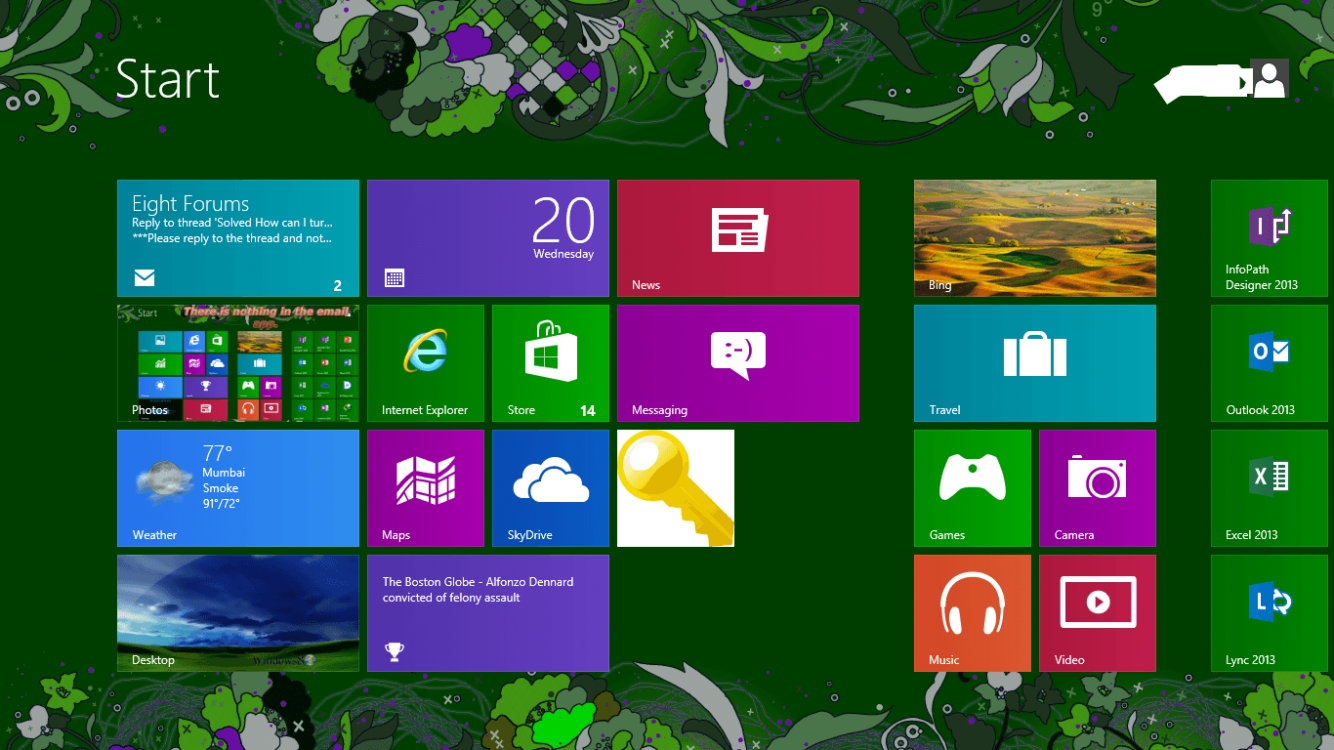Open the Maps tile
Viewport: 1334px width, 750px height.
[x=425, y=488]
